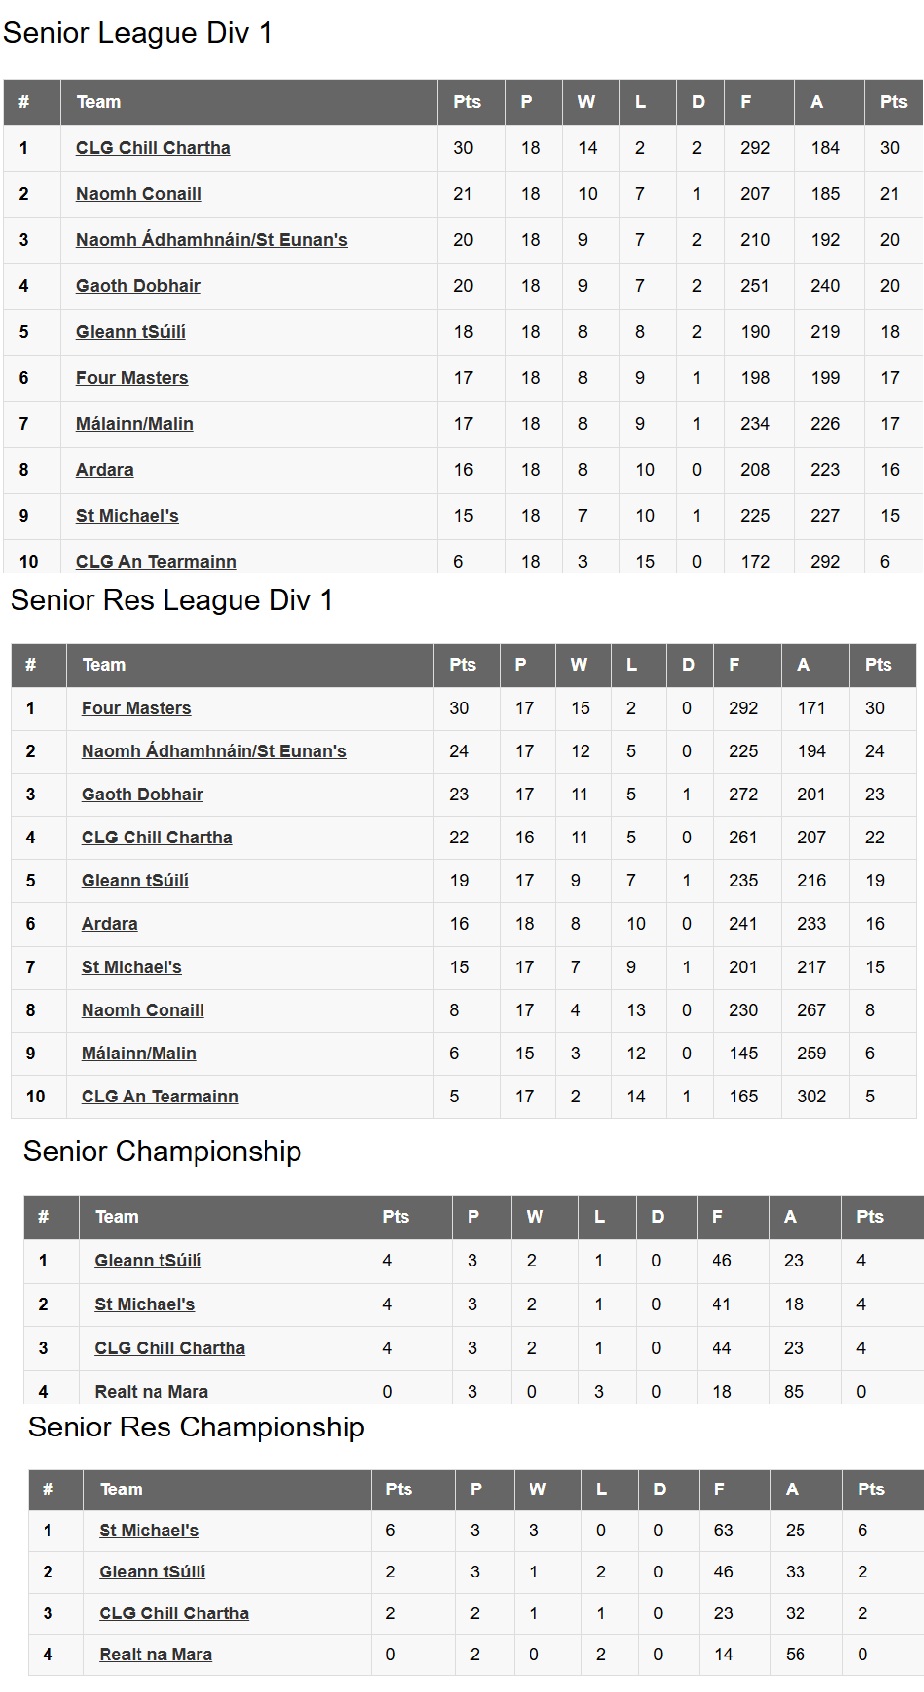Click Naomh Ádhamhnáin/St Eunan's in Senior Res League
The image size is (924, 1692).
(x=214, y=751)
